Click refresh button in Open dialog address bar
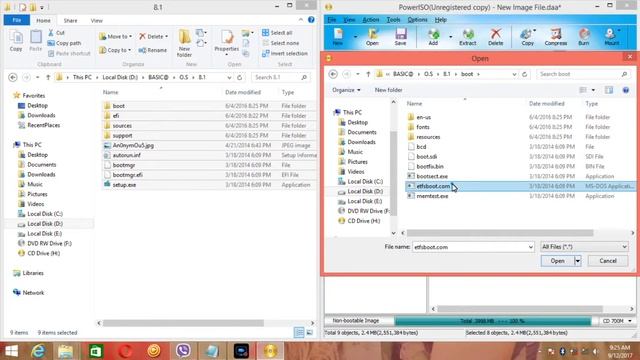 click(524, 74)
